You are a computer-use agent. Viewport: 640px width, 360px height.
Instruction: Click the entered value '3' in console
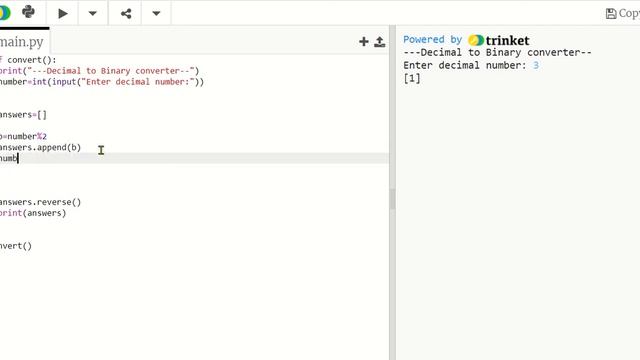point(536,65)
